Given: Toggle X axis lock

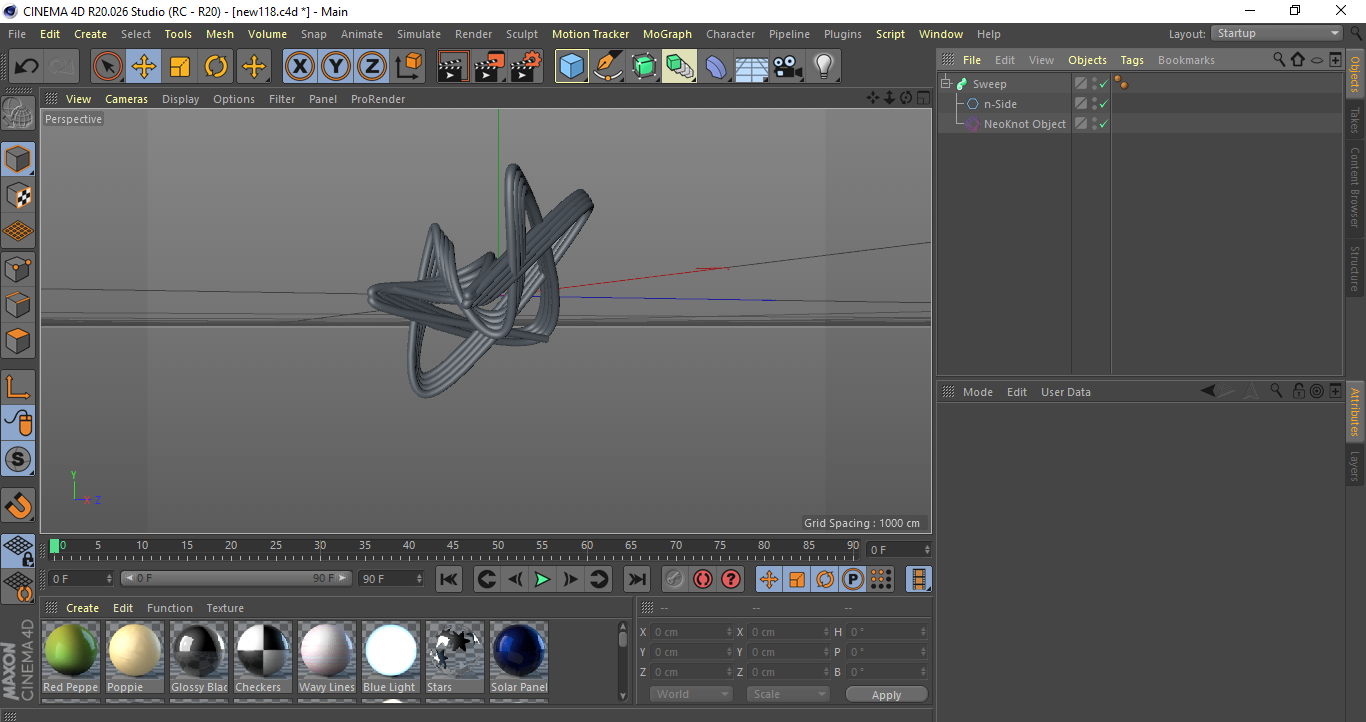Looking at the screenshot, I should click(x=299, y=67).
